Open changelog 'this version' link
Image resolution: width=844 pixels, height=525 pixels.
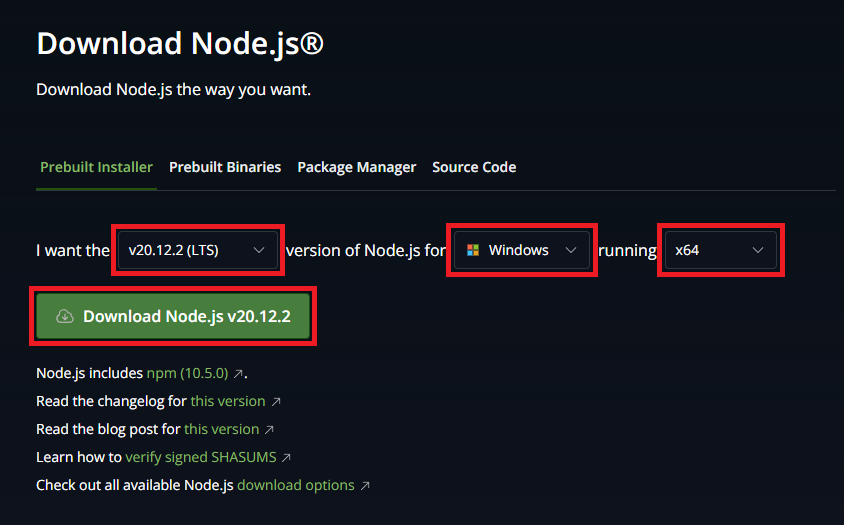(228, 401)
